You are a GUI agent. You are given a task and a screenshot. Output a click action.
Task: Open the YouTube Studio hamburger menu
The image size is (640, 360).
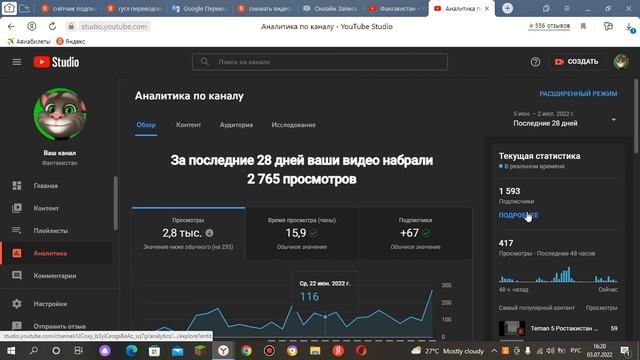coord(17,62)
